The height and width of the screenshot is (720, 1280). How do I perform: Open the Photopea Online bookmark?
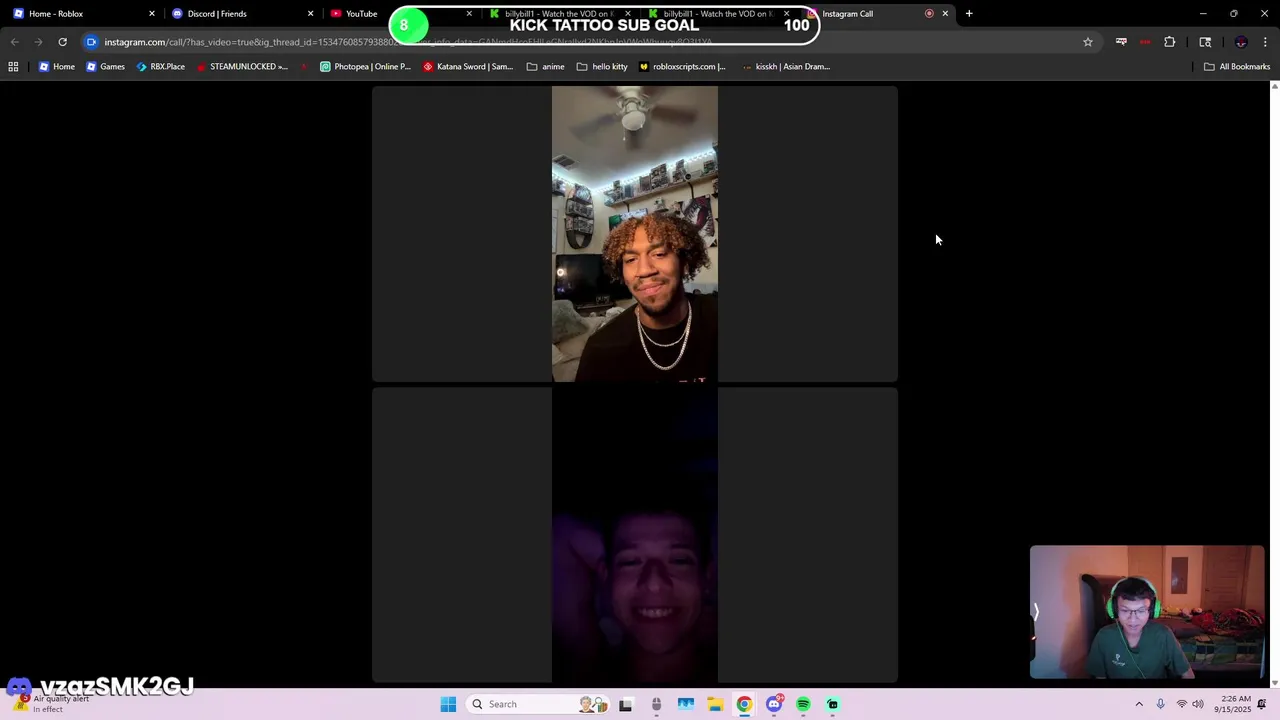(365, 67)
